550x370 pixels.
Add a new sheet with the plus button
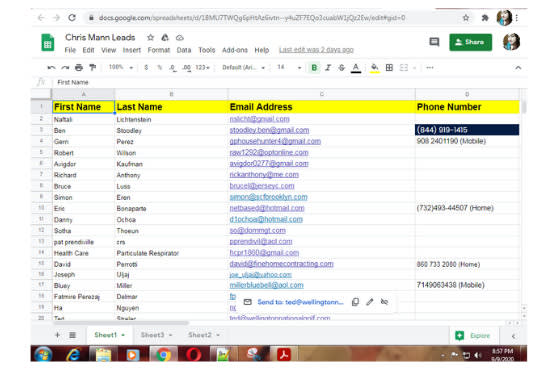pyautogui.click(x=57, y=335)
